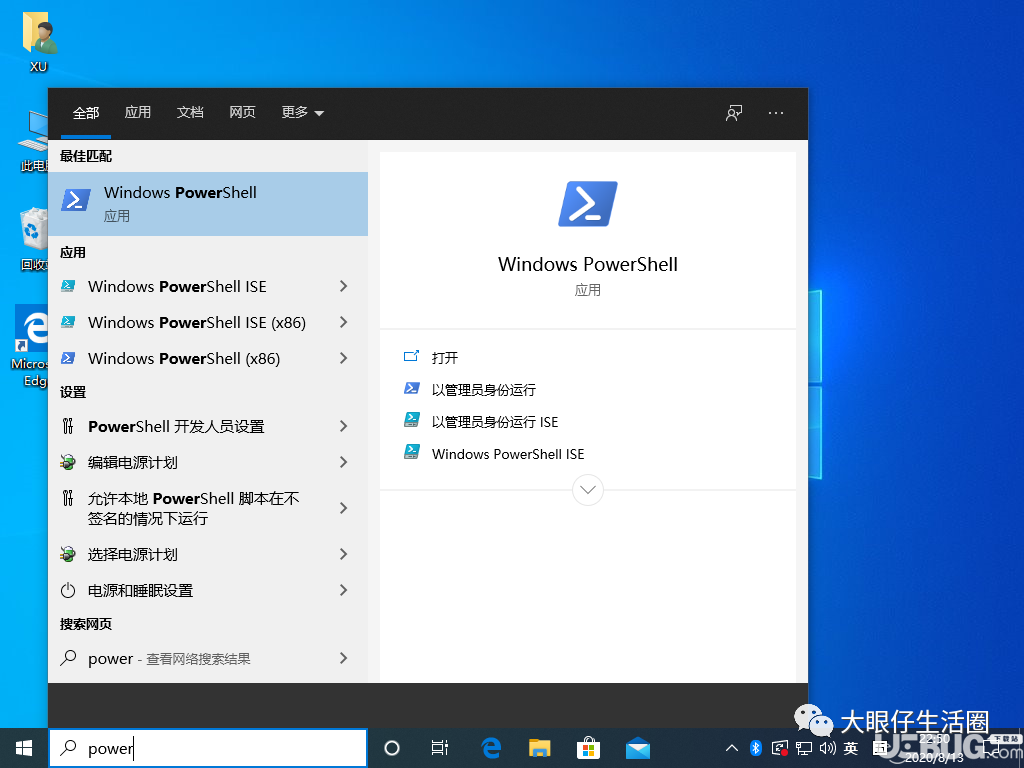Screen dimensions: 1024x768
Task: Open Mail app from taskbar
Action: [637, 748]
